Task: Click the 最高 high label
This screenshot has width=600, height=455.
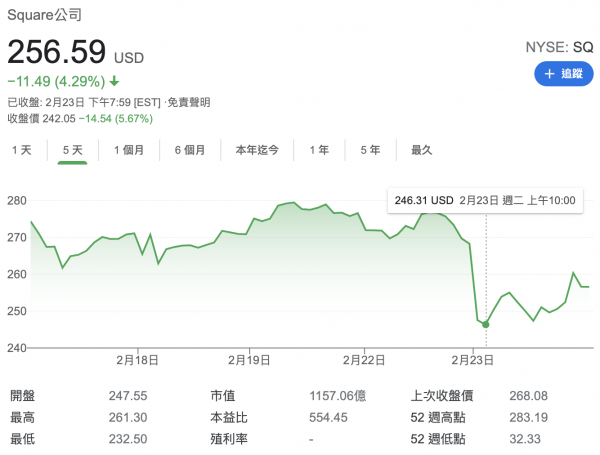Action: point(23,417)
